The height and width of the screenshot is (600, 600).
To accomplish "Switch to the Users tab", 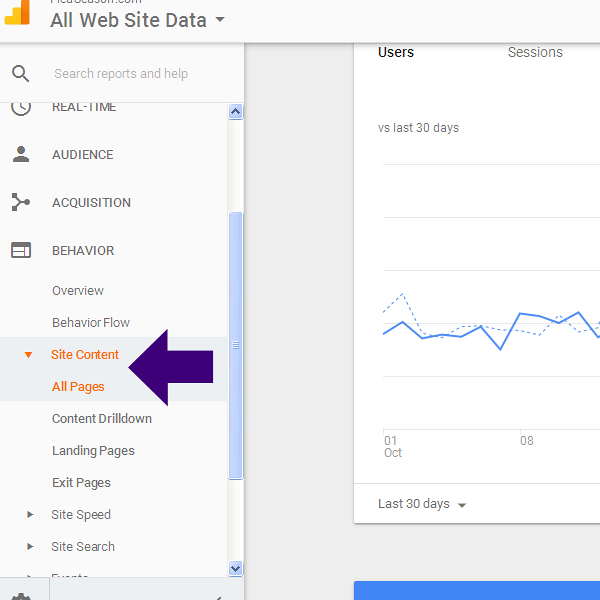I will point(396,53).
